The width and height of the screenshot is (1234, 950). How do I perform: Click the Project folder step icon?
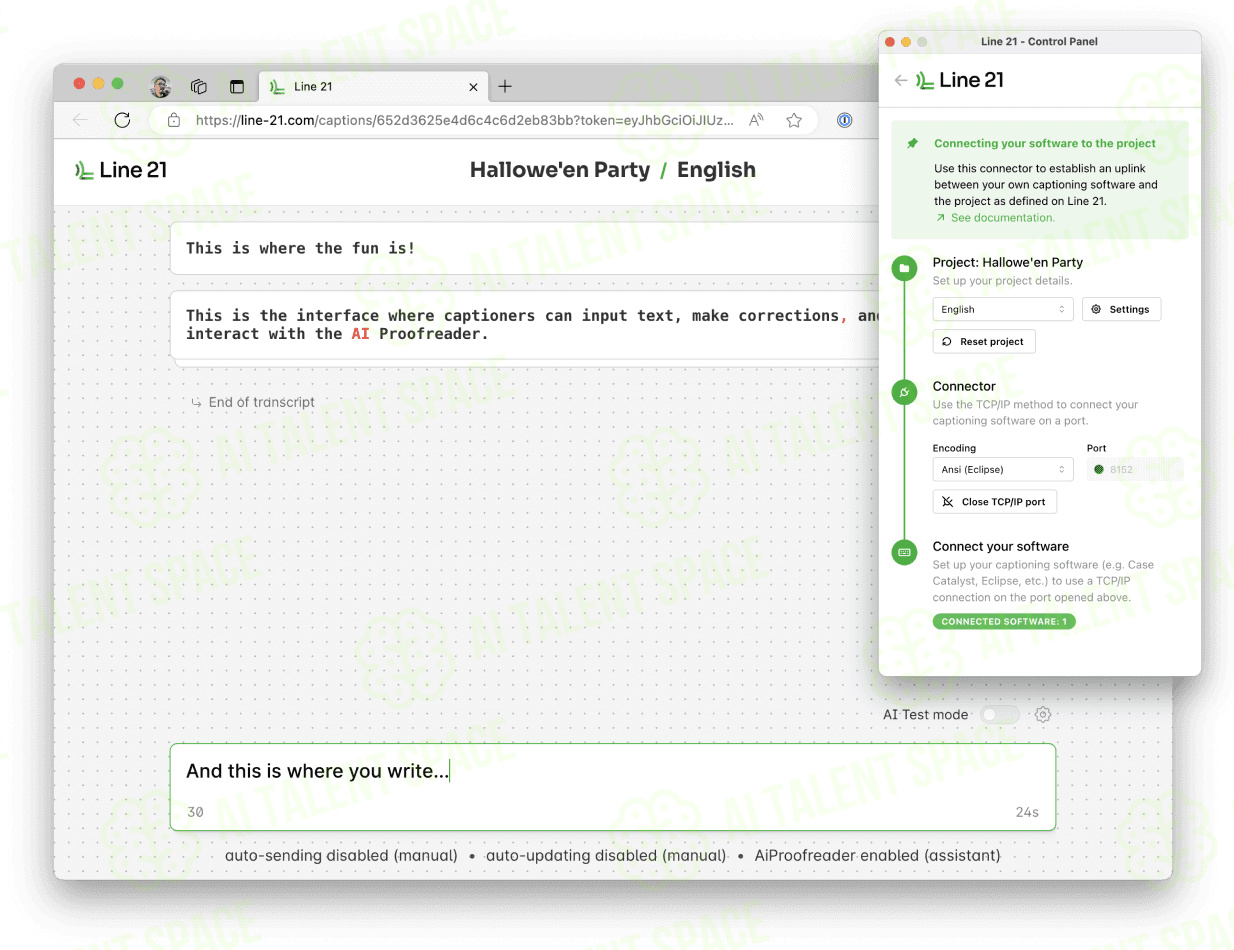(904, 269)
